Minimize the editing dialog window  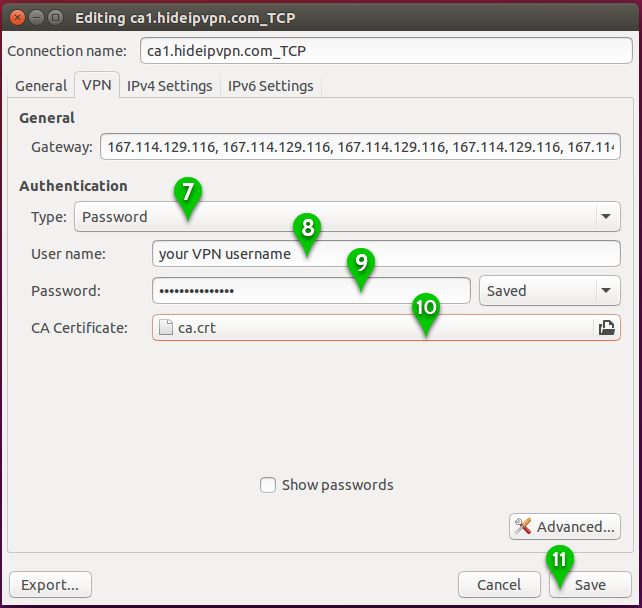coord(36,18)
